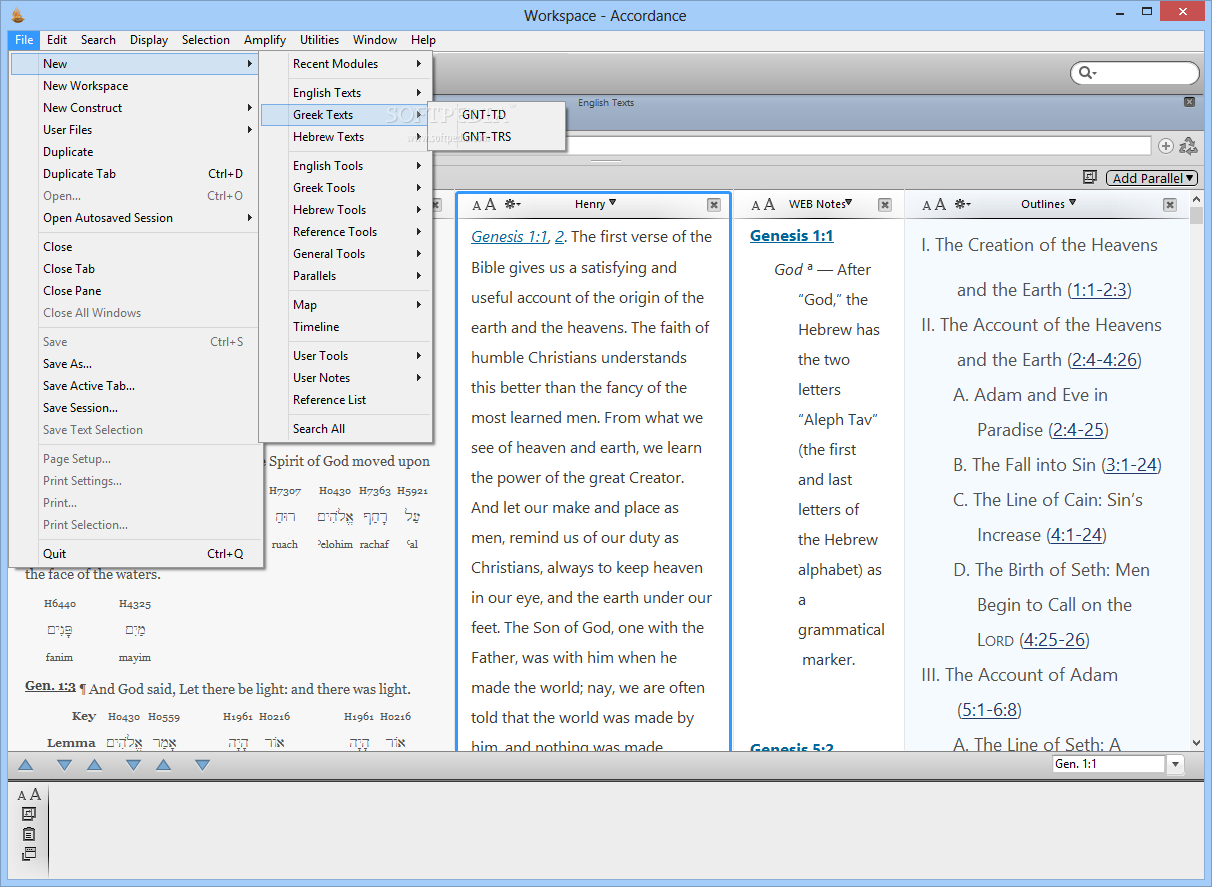Follow the 1:1-2:3 outline link

tap(1099, 290)
